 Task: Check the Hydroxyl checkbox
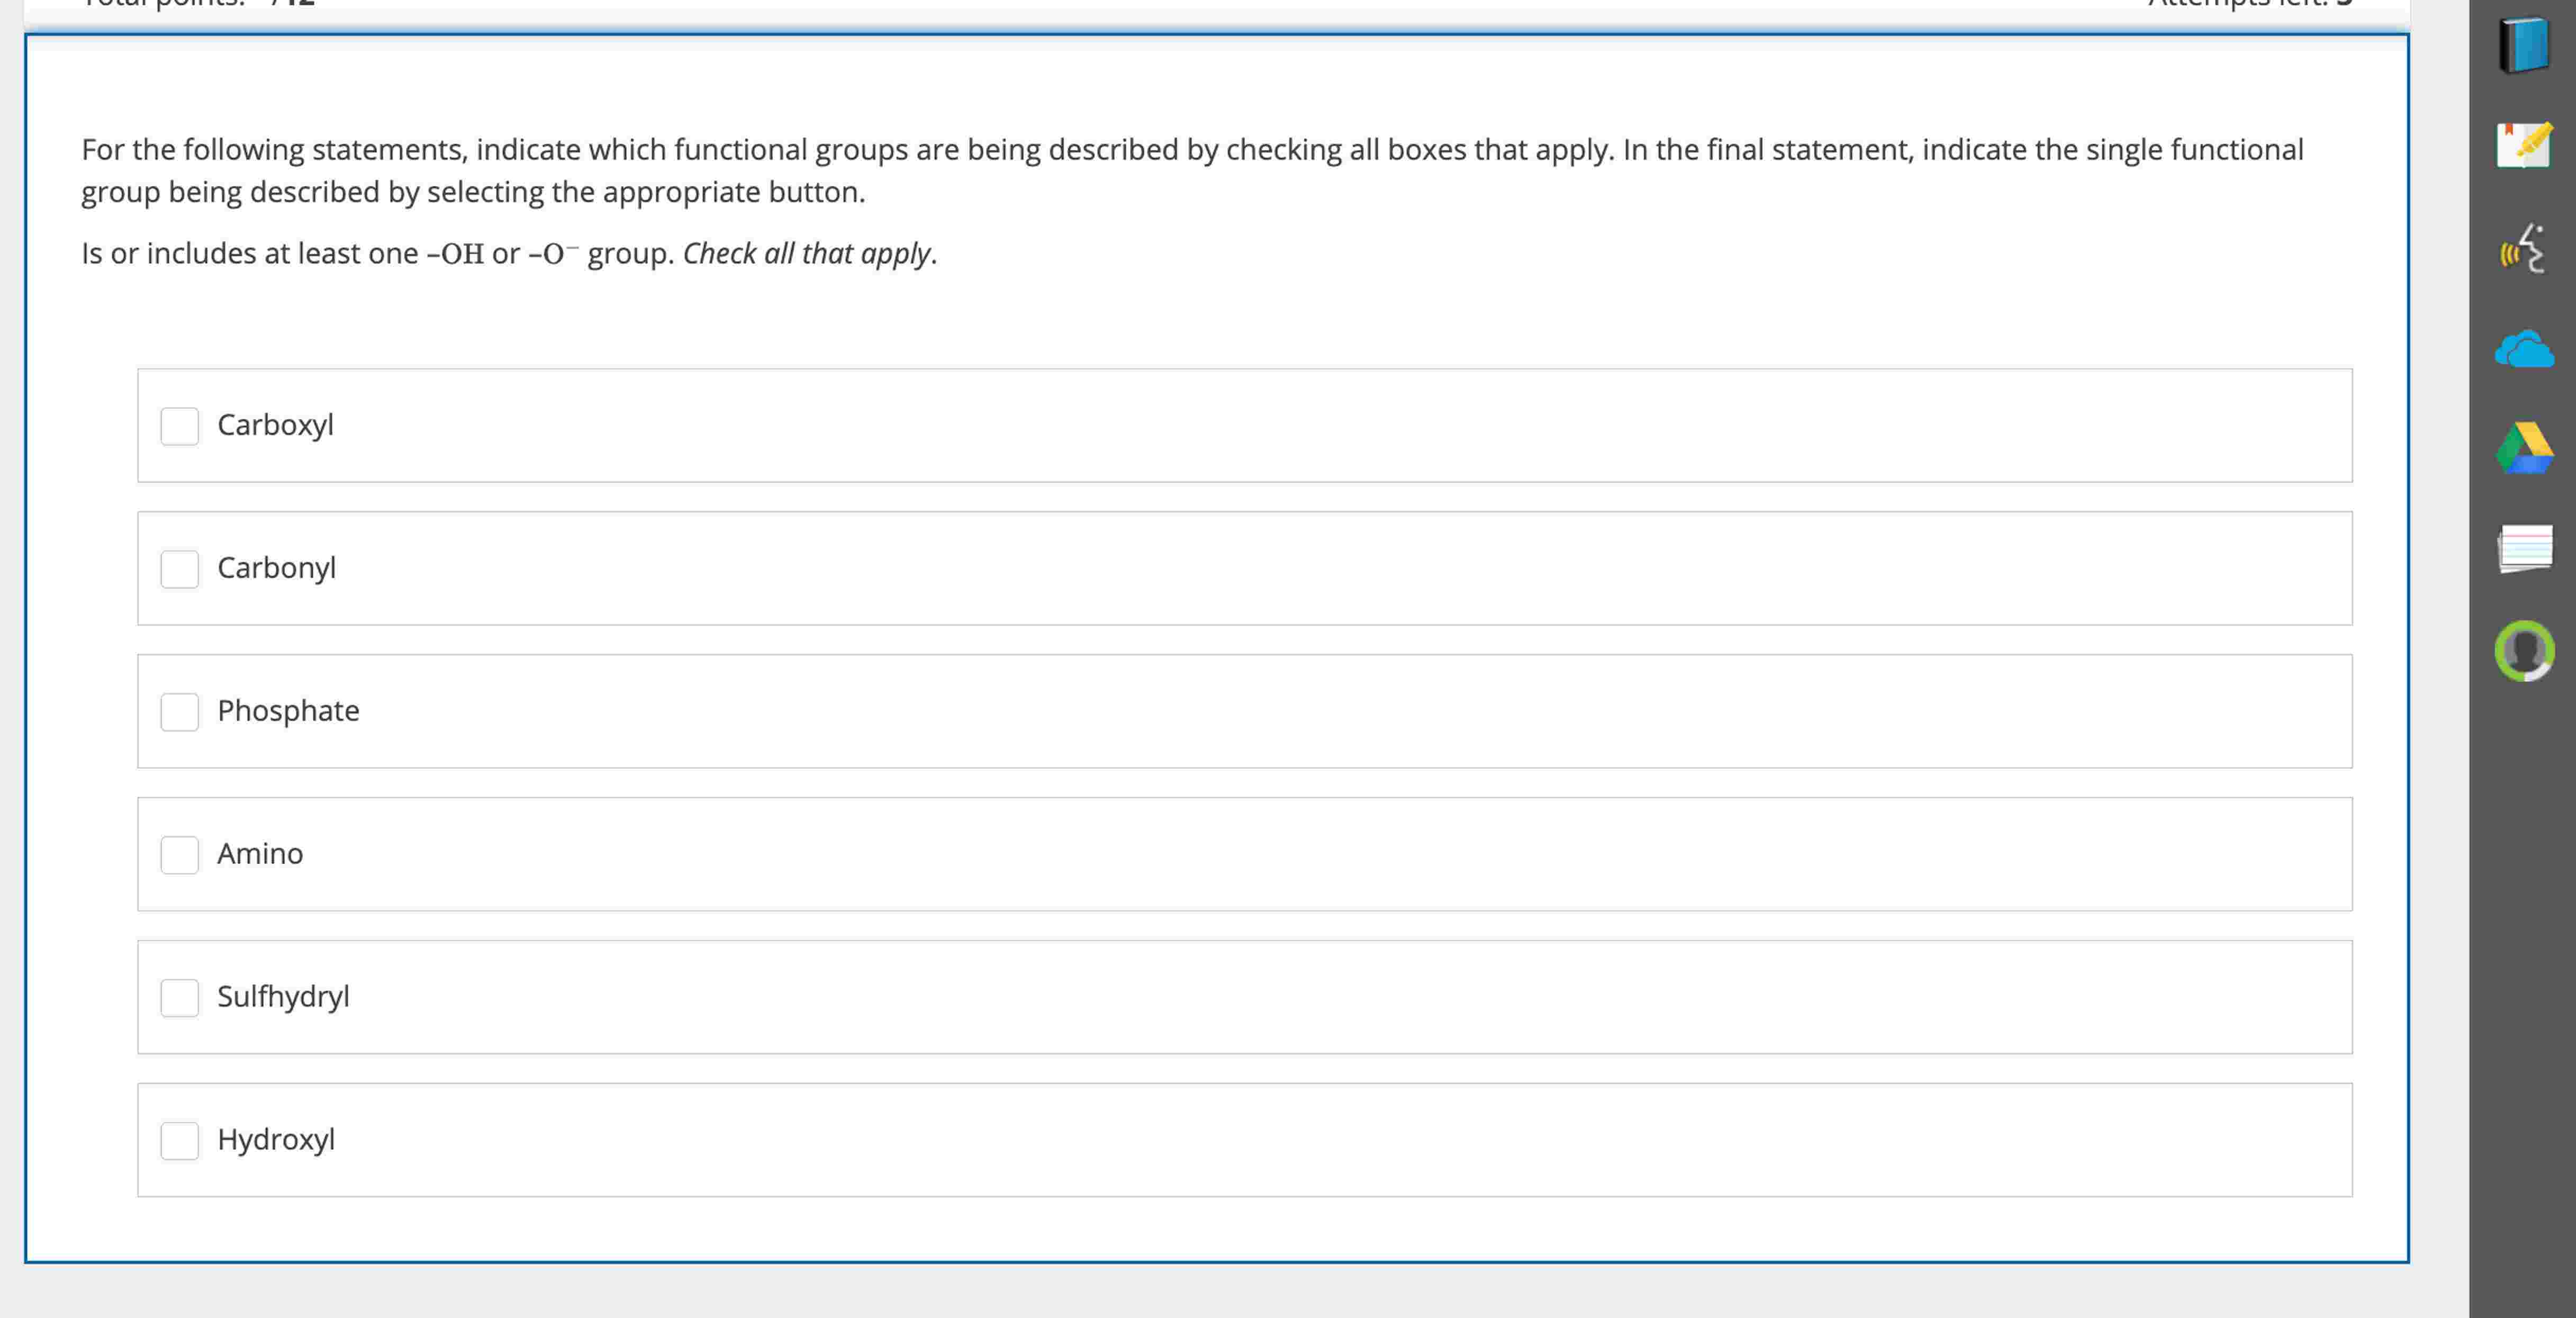180,1140
